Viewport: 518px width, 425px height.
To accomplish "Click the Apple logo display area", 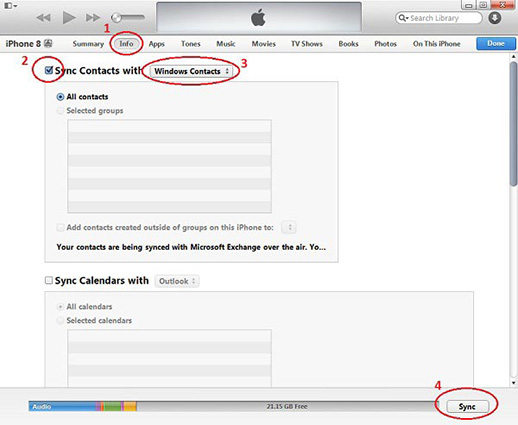I will coord(259,17).
